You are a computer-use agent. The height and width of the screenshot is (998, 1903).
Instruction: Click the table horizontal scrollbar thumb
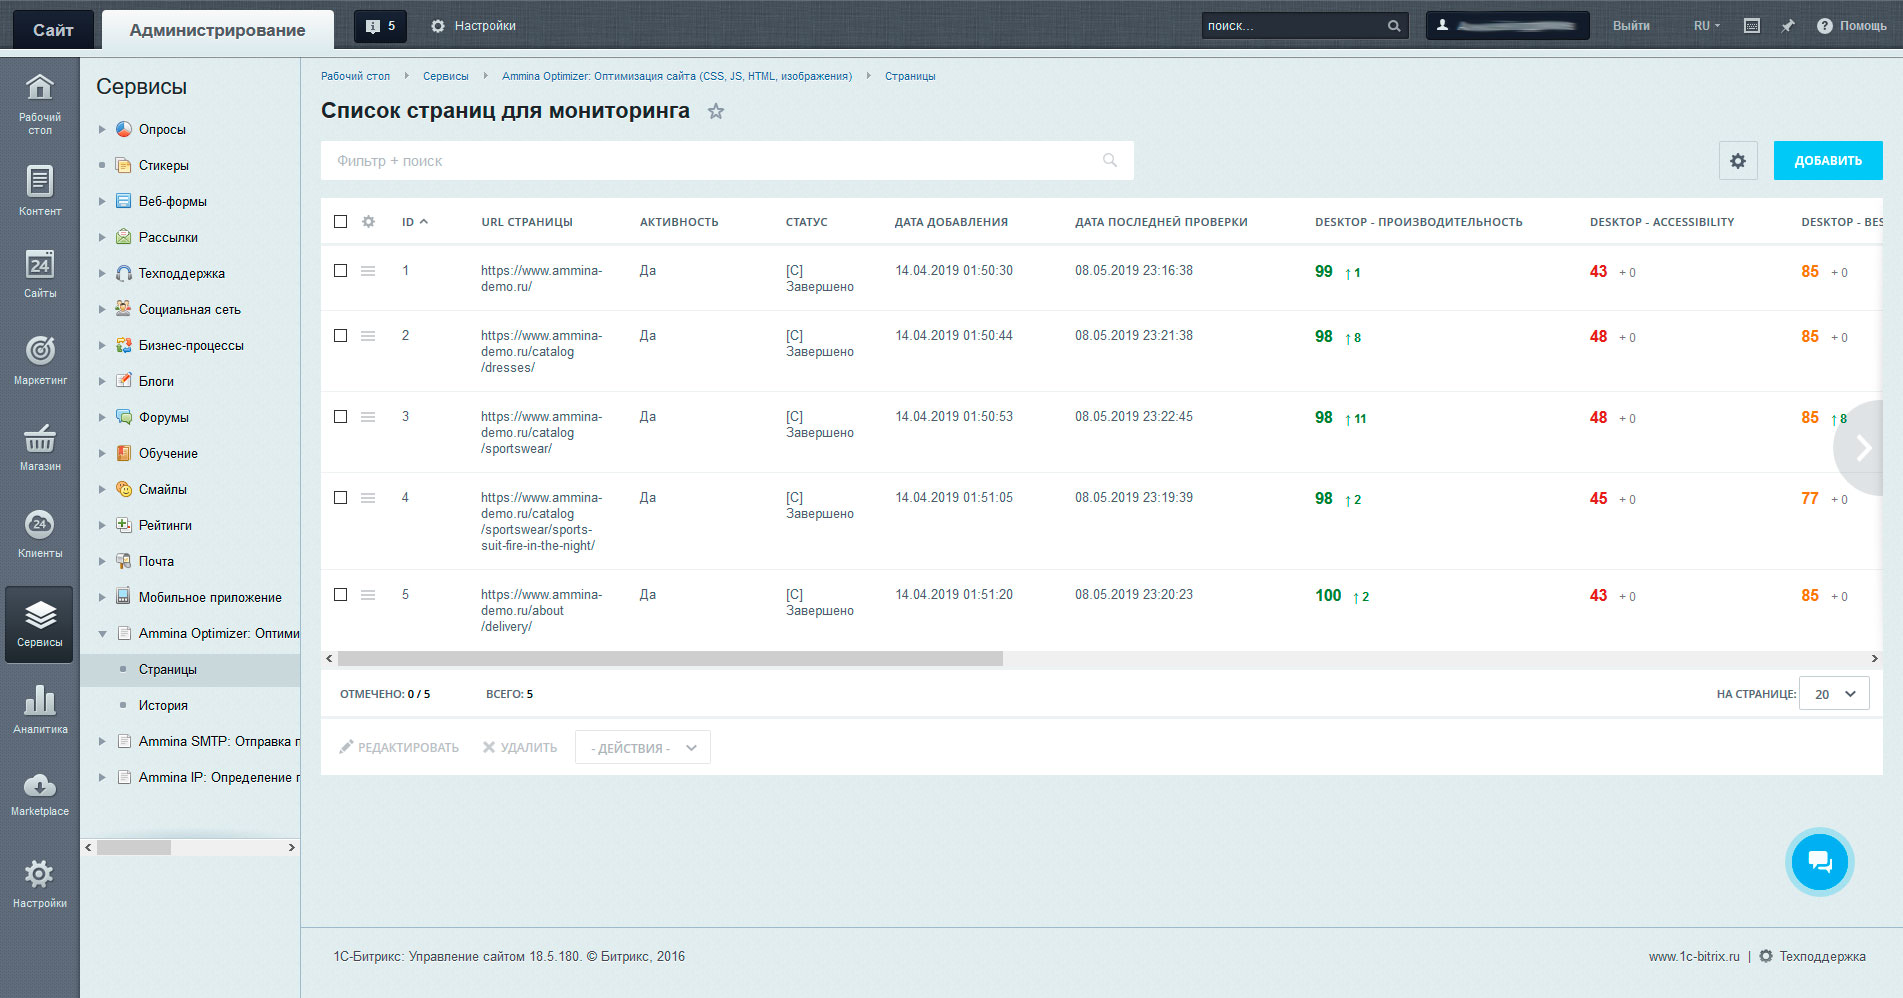[x=670, y=659]
